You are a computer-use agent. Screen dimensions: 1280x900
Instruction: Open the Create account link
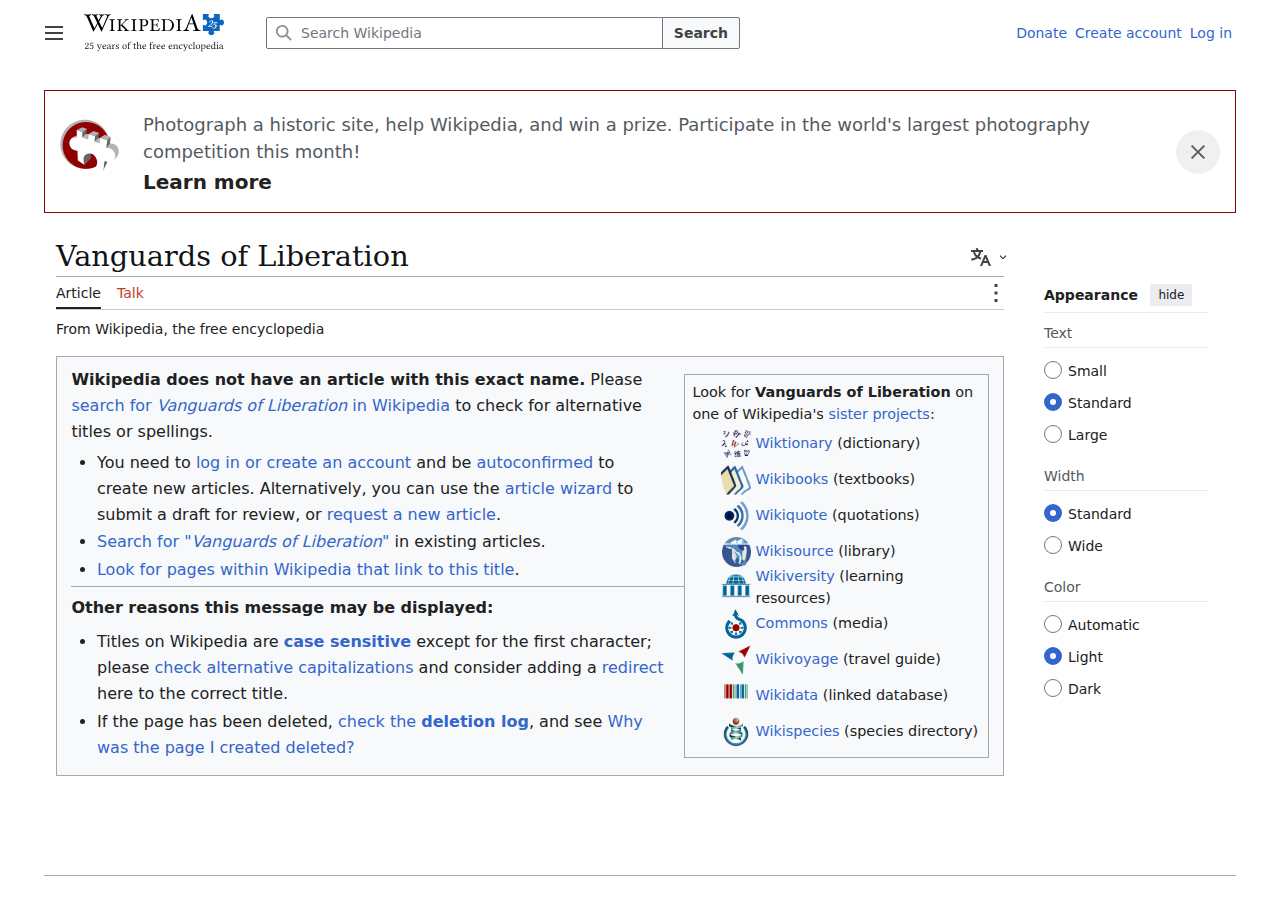[x=1128, y=33]
